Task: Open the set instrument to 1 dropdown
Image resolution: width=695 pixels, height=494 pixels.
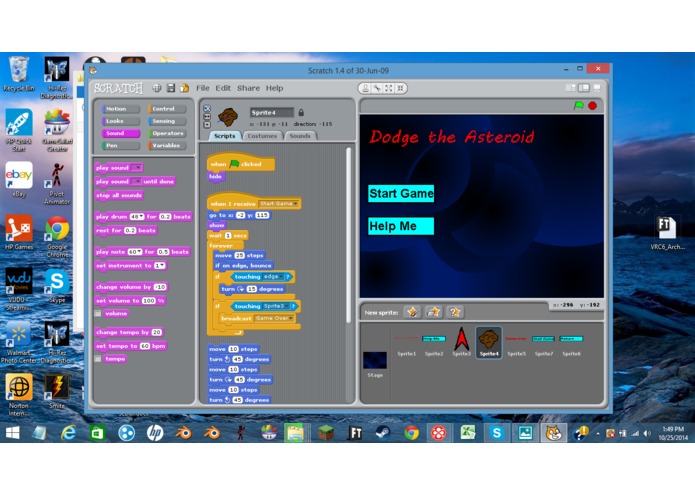Action: tap(160, 265)
